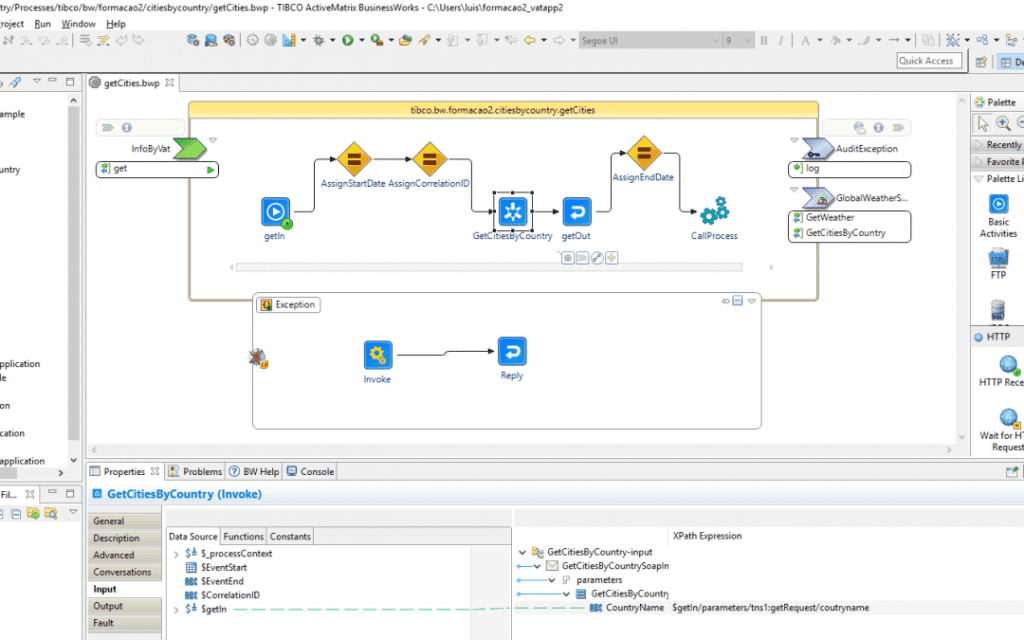Screen dimensions: 1024x640
Task: Open the Basic Activities palette group
Action: coord(998,216)
